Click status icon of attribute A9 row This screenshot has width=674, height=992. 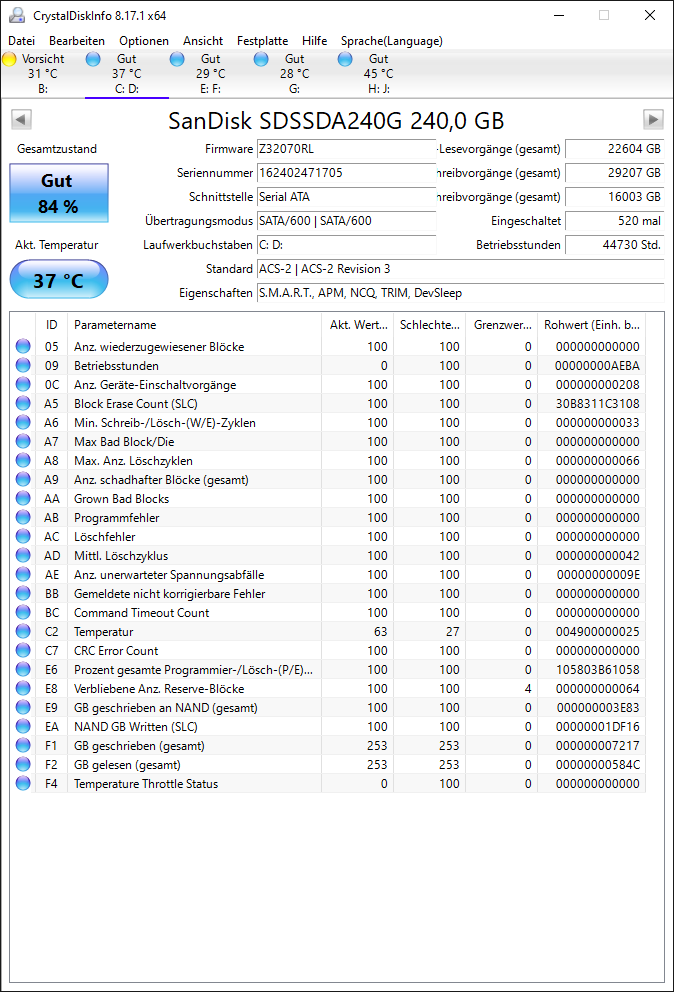pyautogui.click(x=23, y=479)
